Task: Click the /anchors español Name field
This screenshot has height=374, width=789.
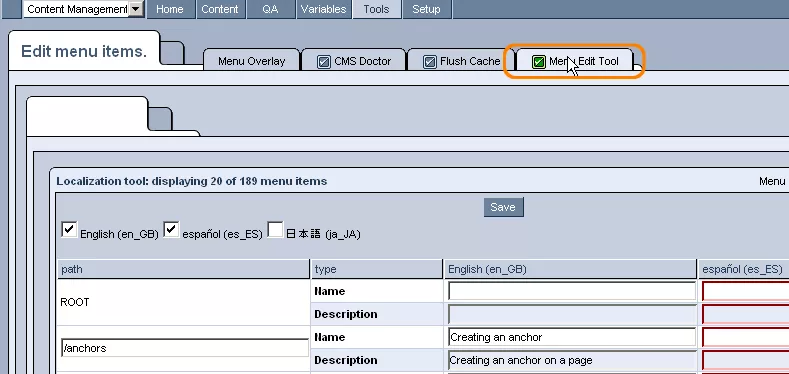Action: coord(745,337)
